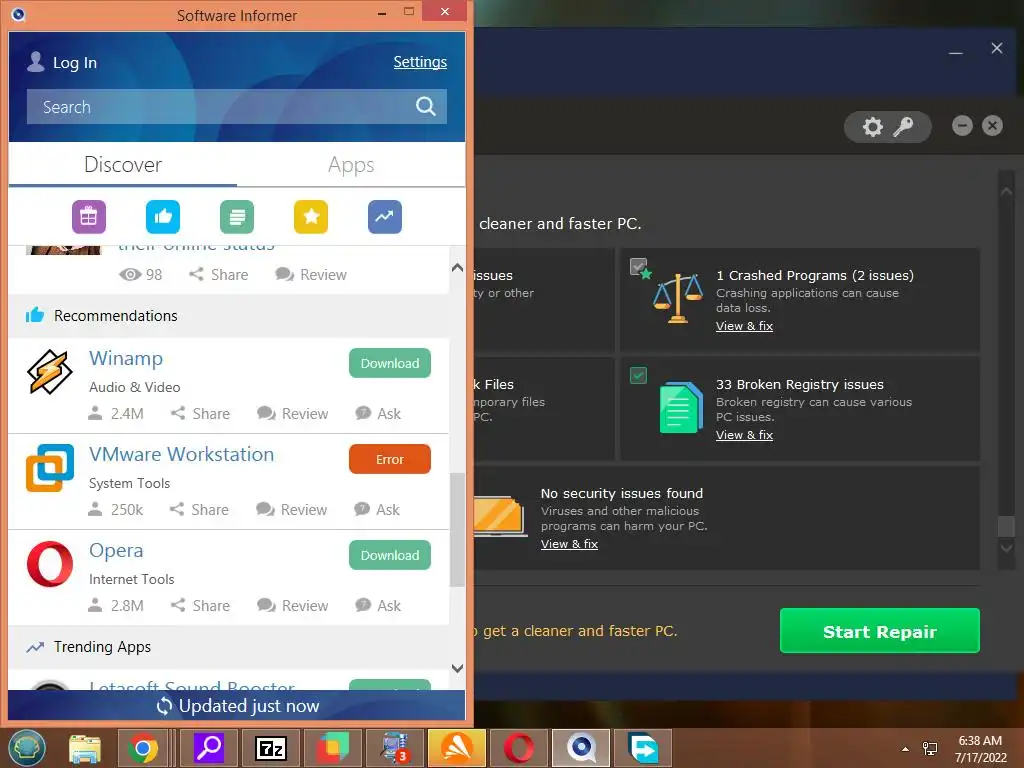Screen dimensions: 1024x768
Task: Switch to the Apps tab
Action: click(x=351, y=165)
